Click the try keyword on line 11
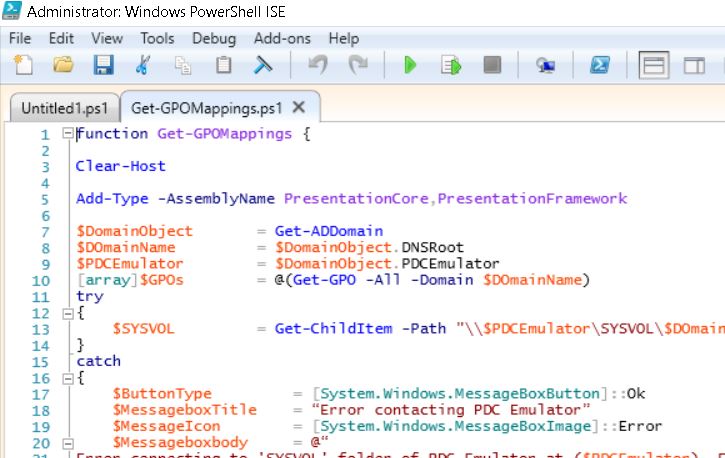Viewport: 725px width, 458px height. tap(89, 297)
